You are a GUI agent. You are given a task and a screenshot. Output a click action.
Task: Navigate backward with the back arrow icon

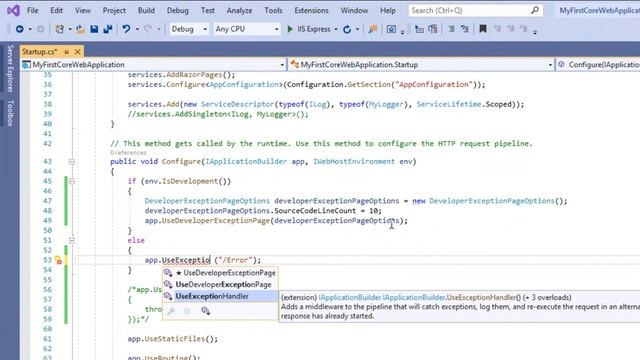pos(19,29)
